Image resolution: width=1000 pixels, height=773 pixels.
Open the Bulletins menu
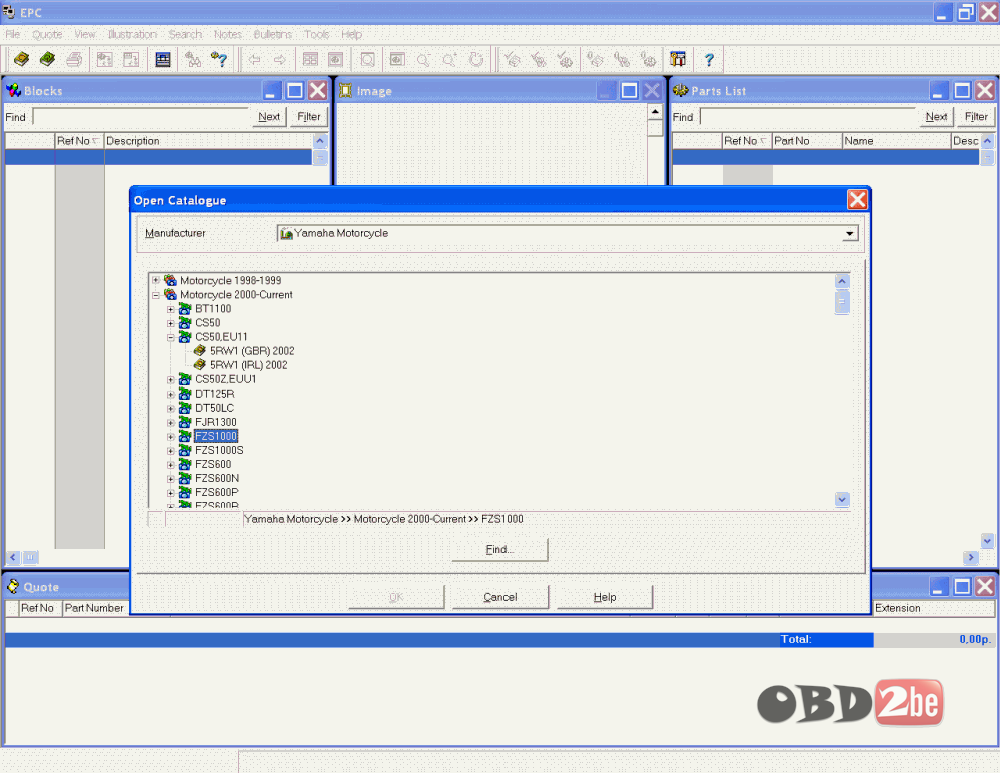coord(272,34)
